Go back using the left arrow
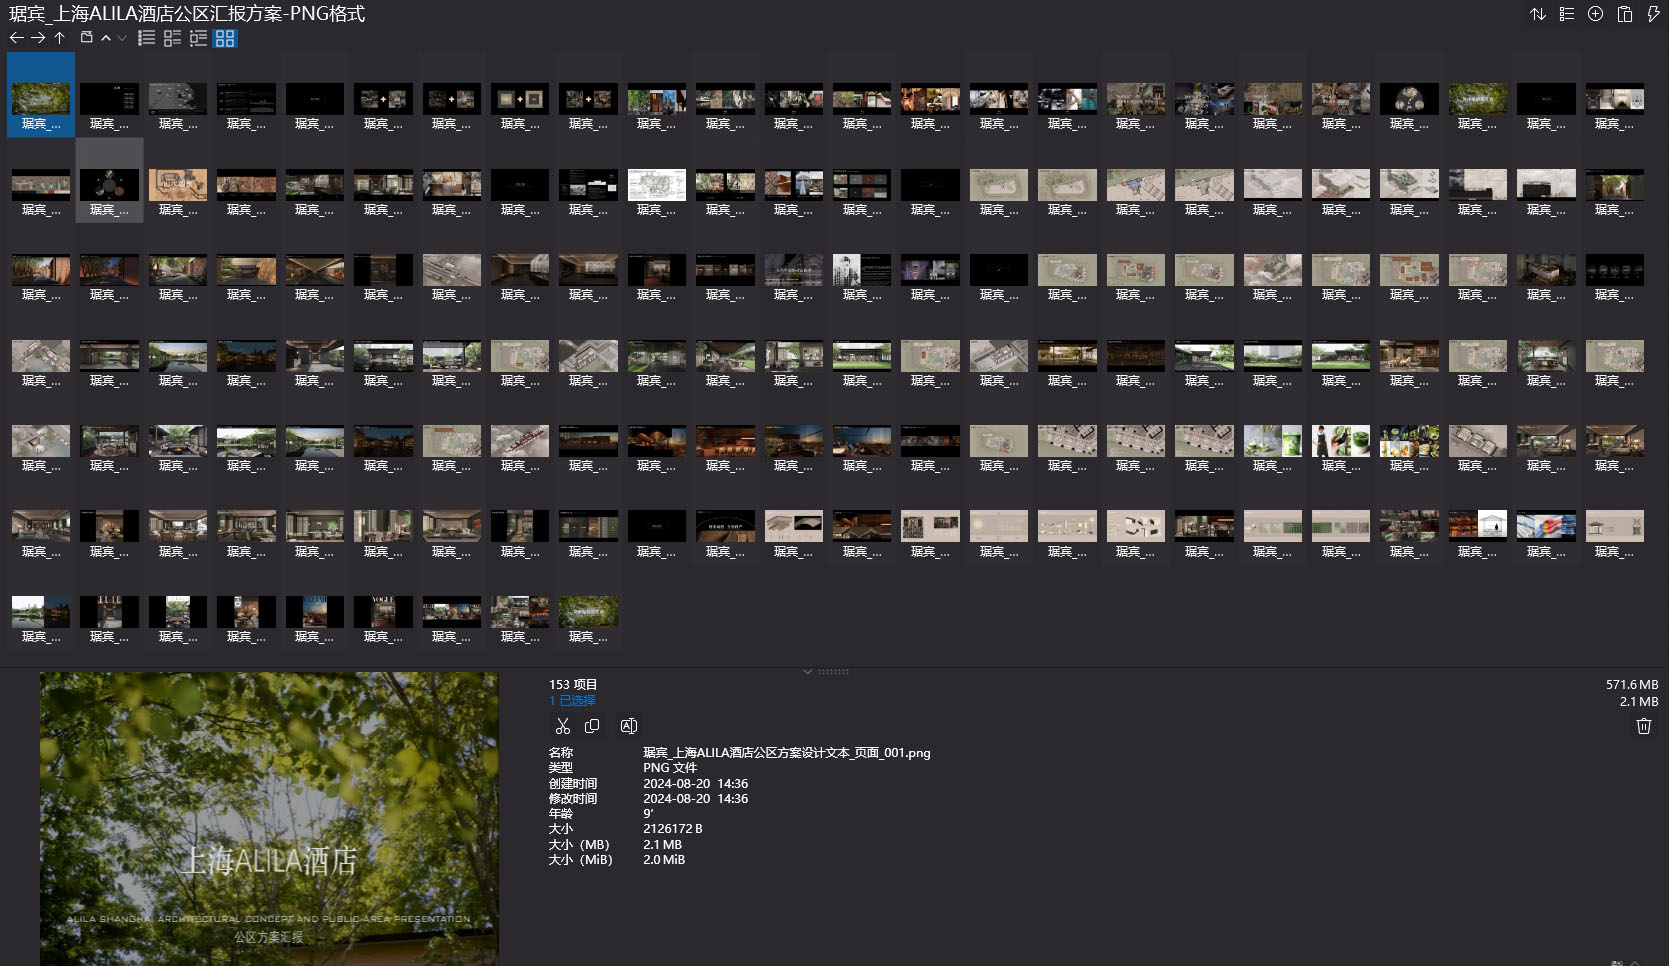Screen dimensions: 1669x966 [16, 38]
